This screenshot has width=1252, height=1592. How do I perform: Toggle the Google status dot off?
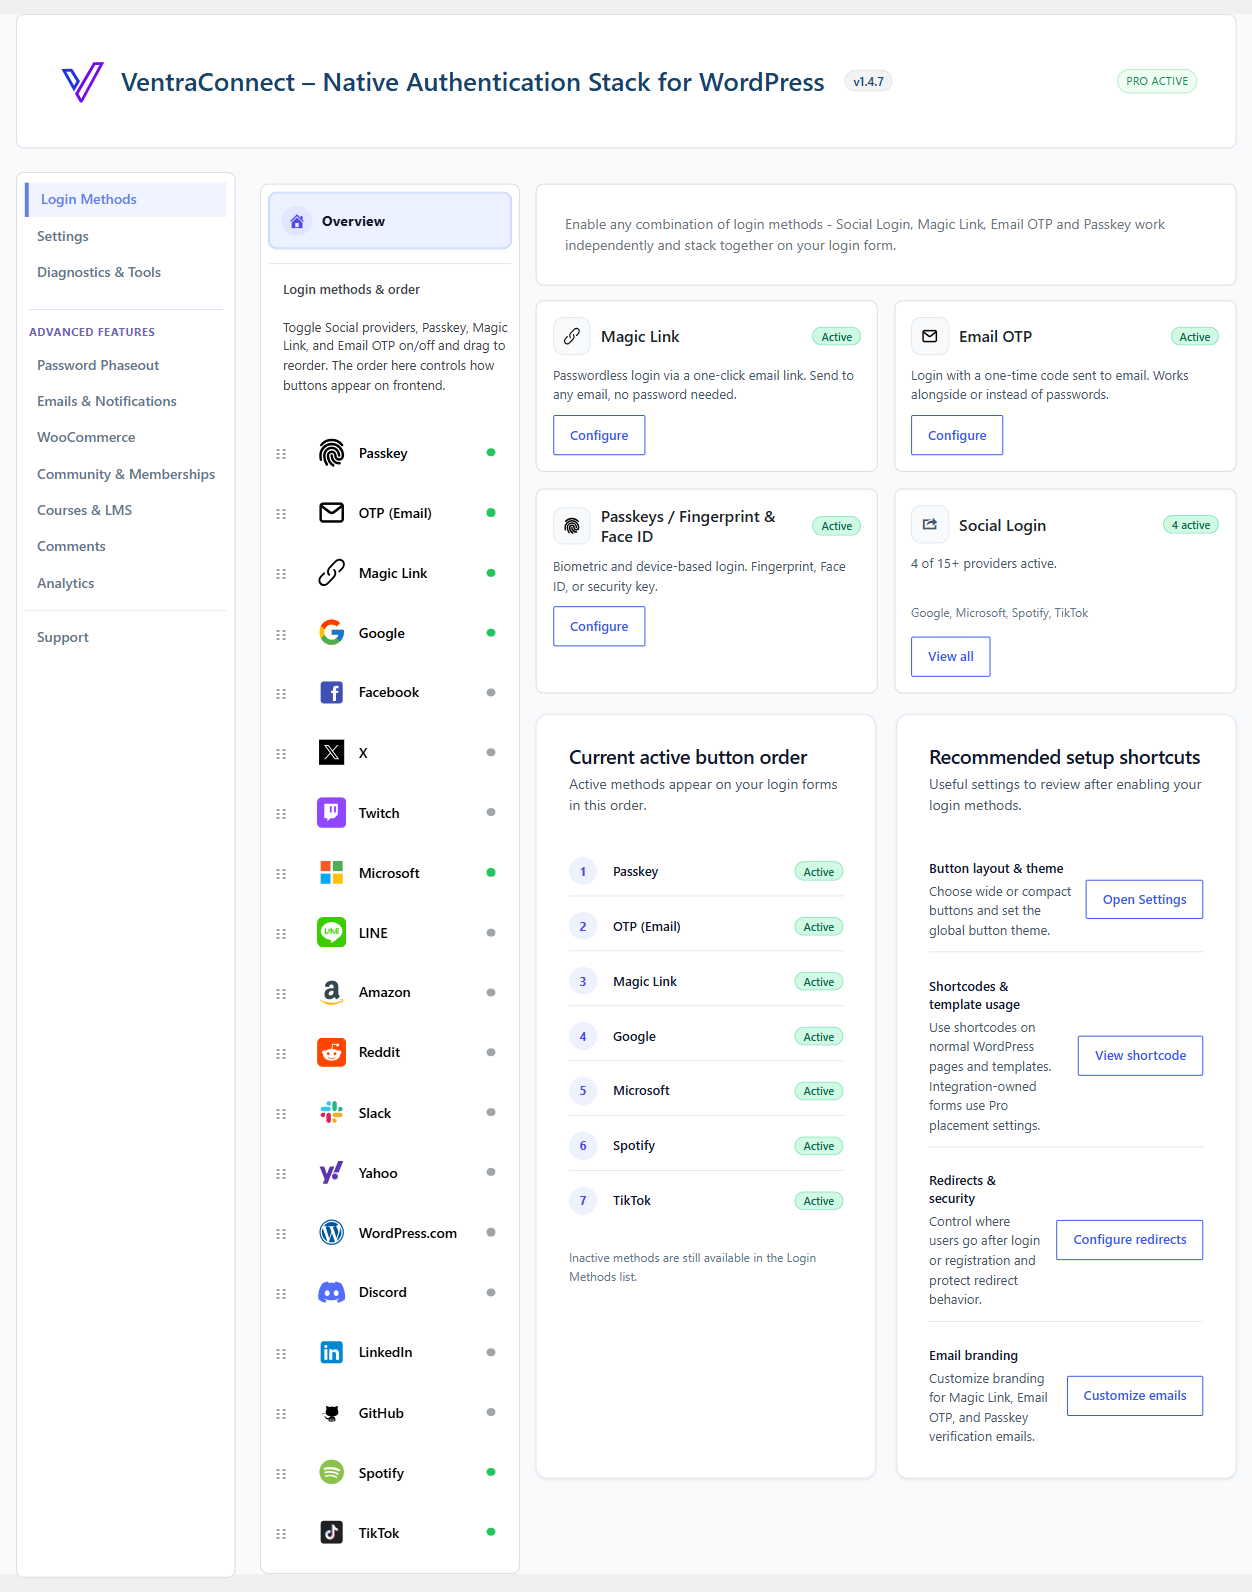coord(491,633)
